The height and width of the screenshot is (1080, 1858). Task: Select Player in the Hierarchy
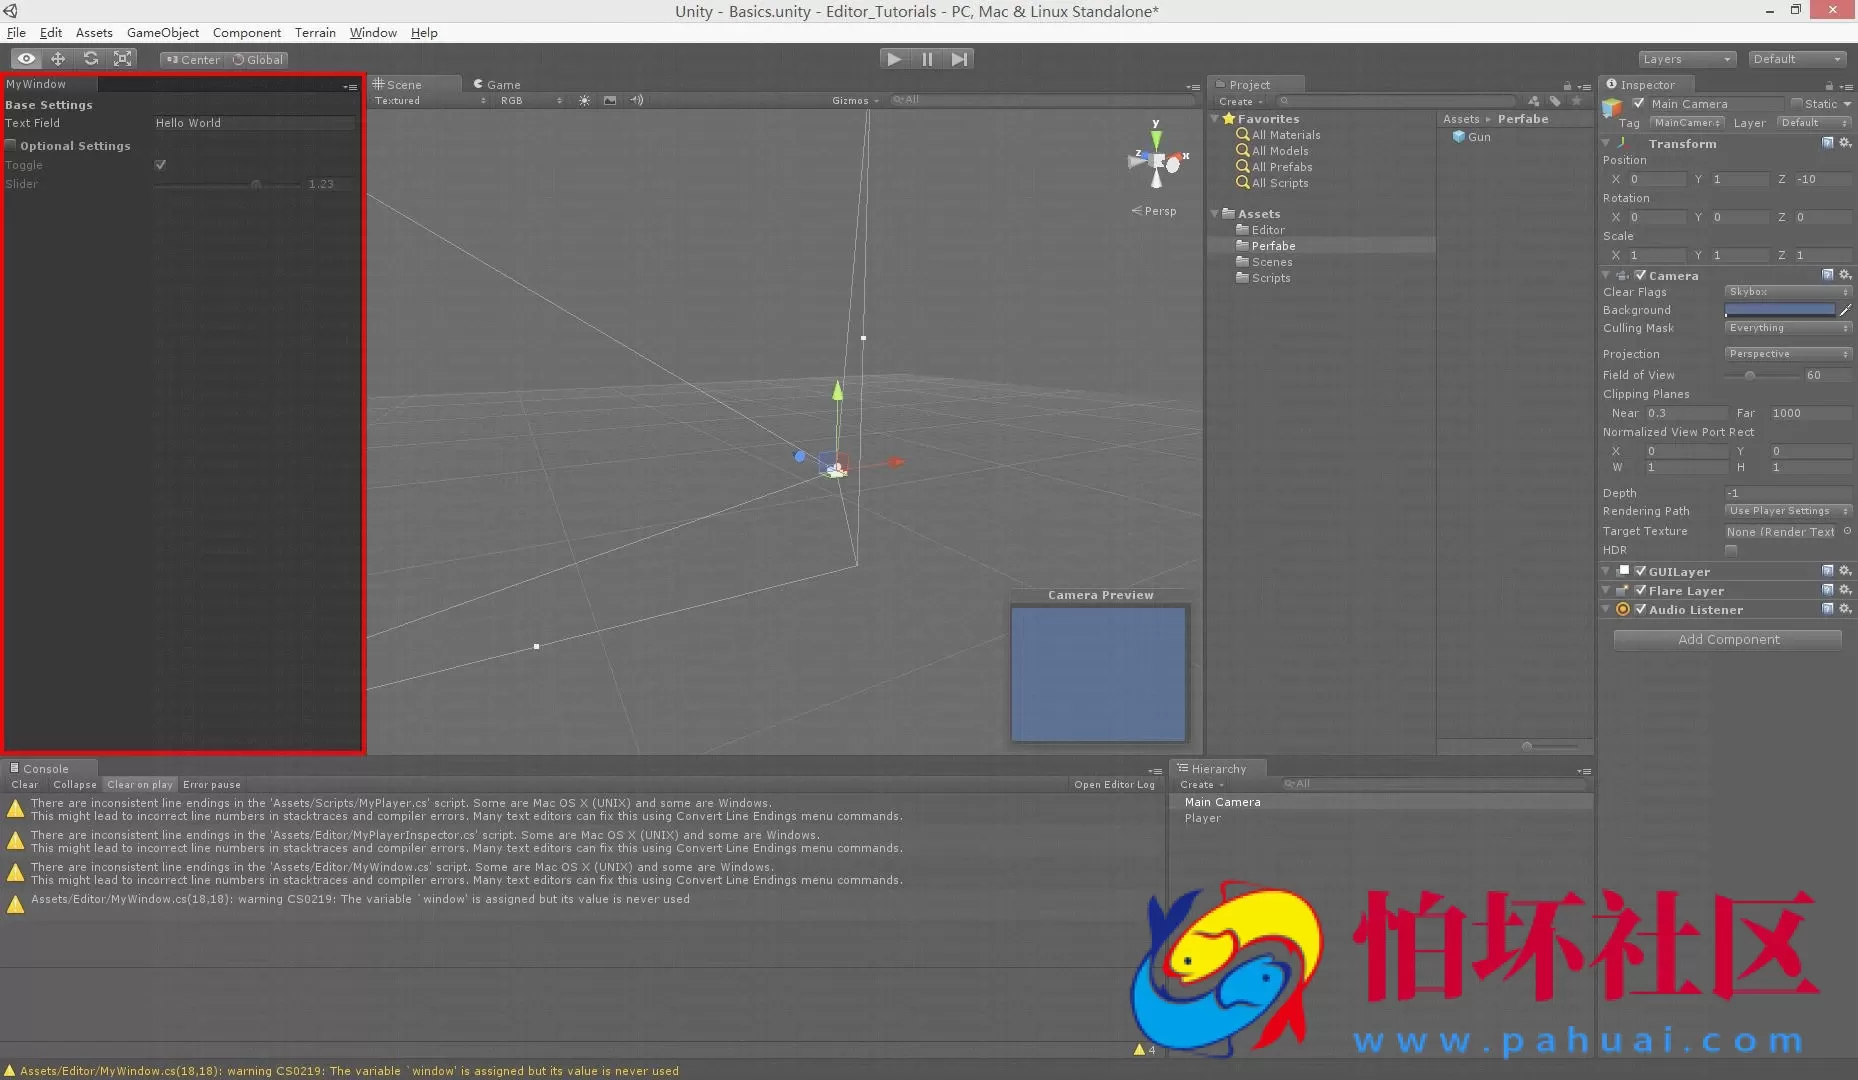[x=1203, y=818]
